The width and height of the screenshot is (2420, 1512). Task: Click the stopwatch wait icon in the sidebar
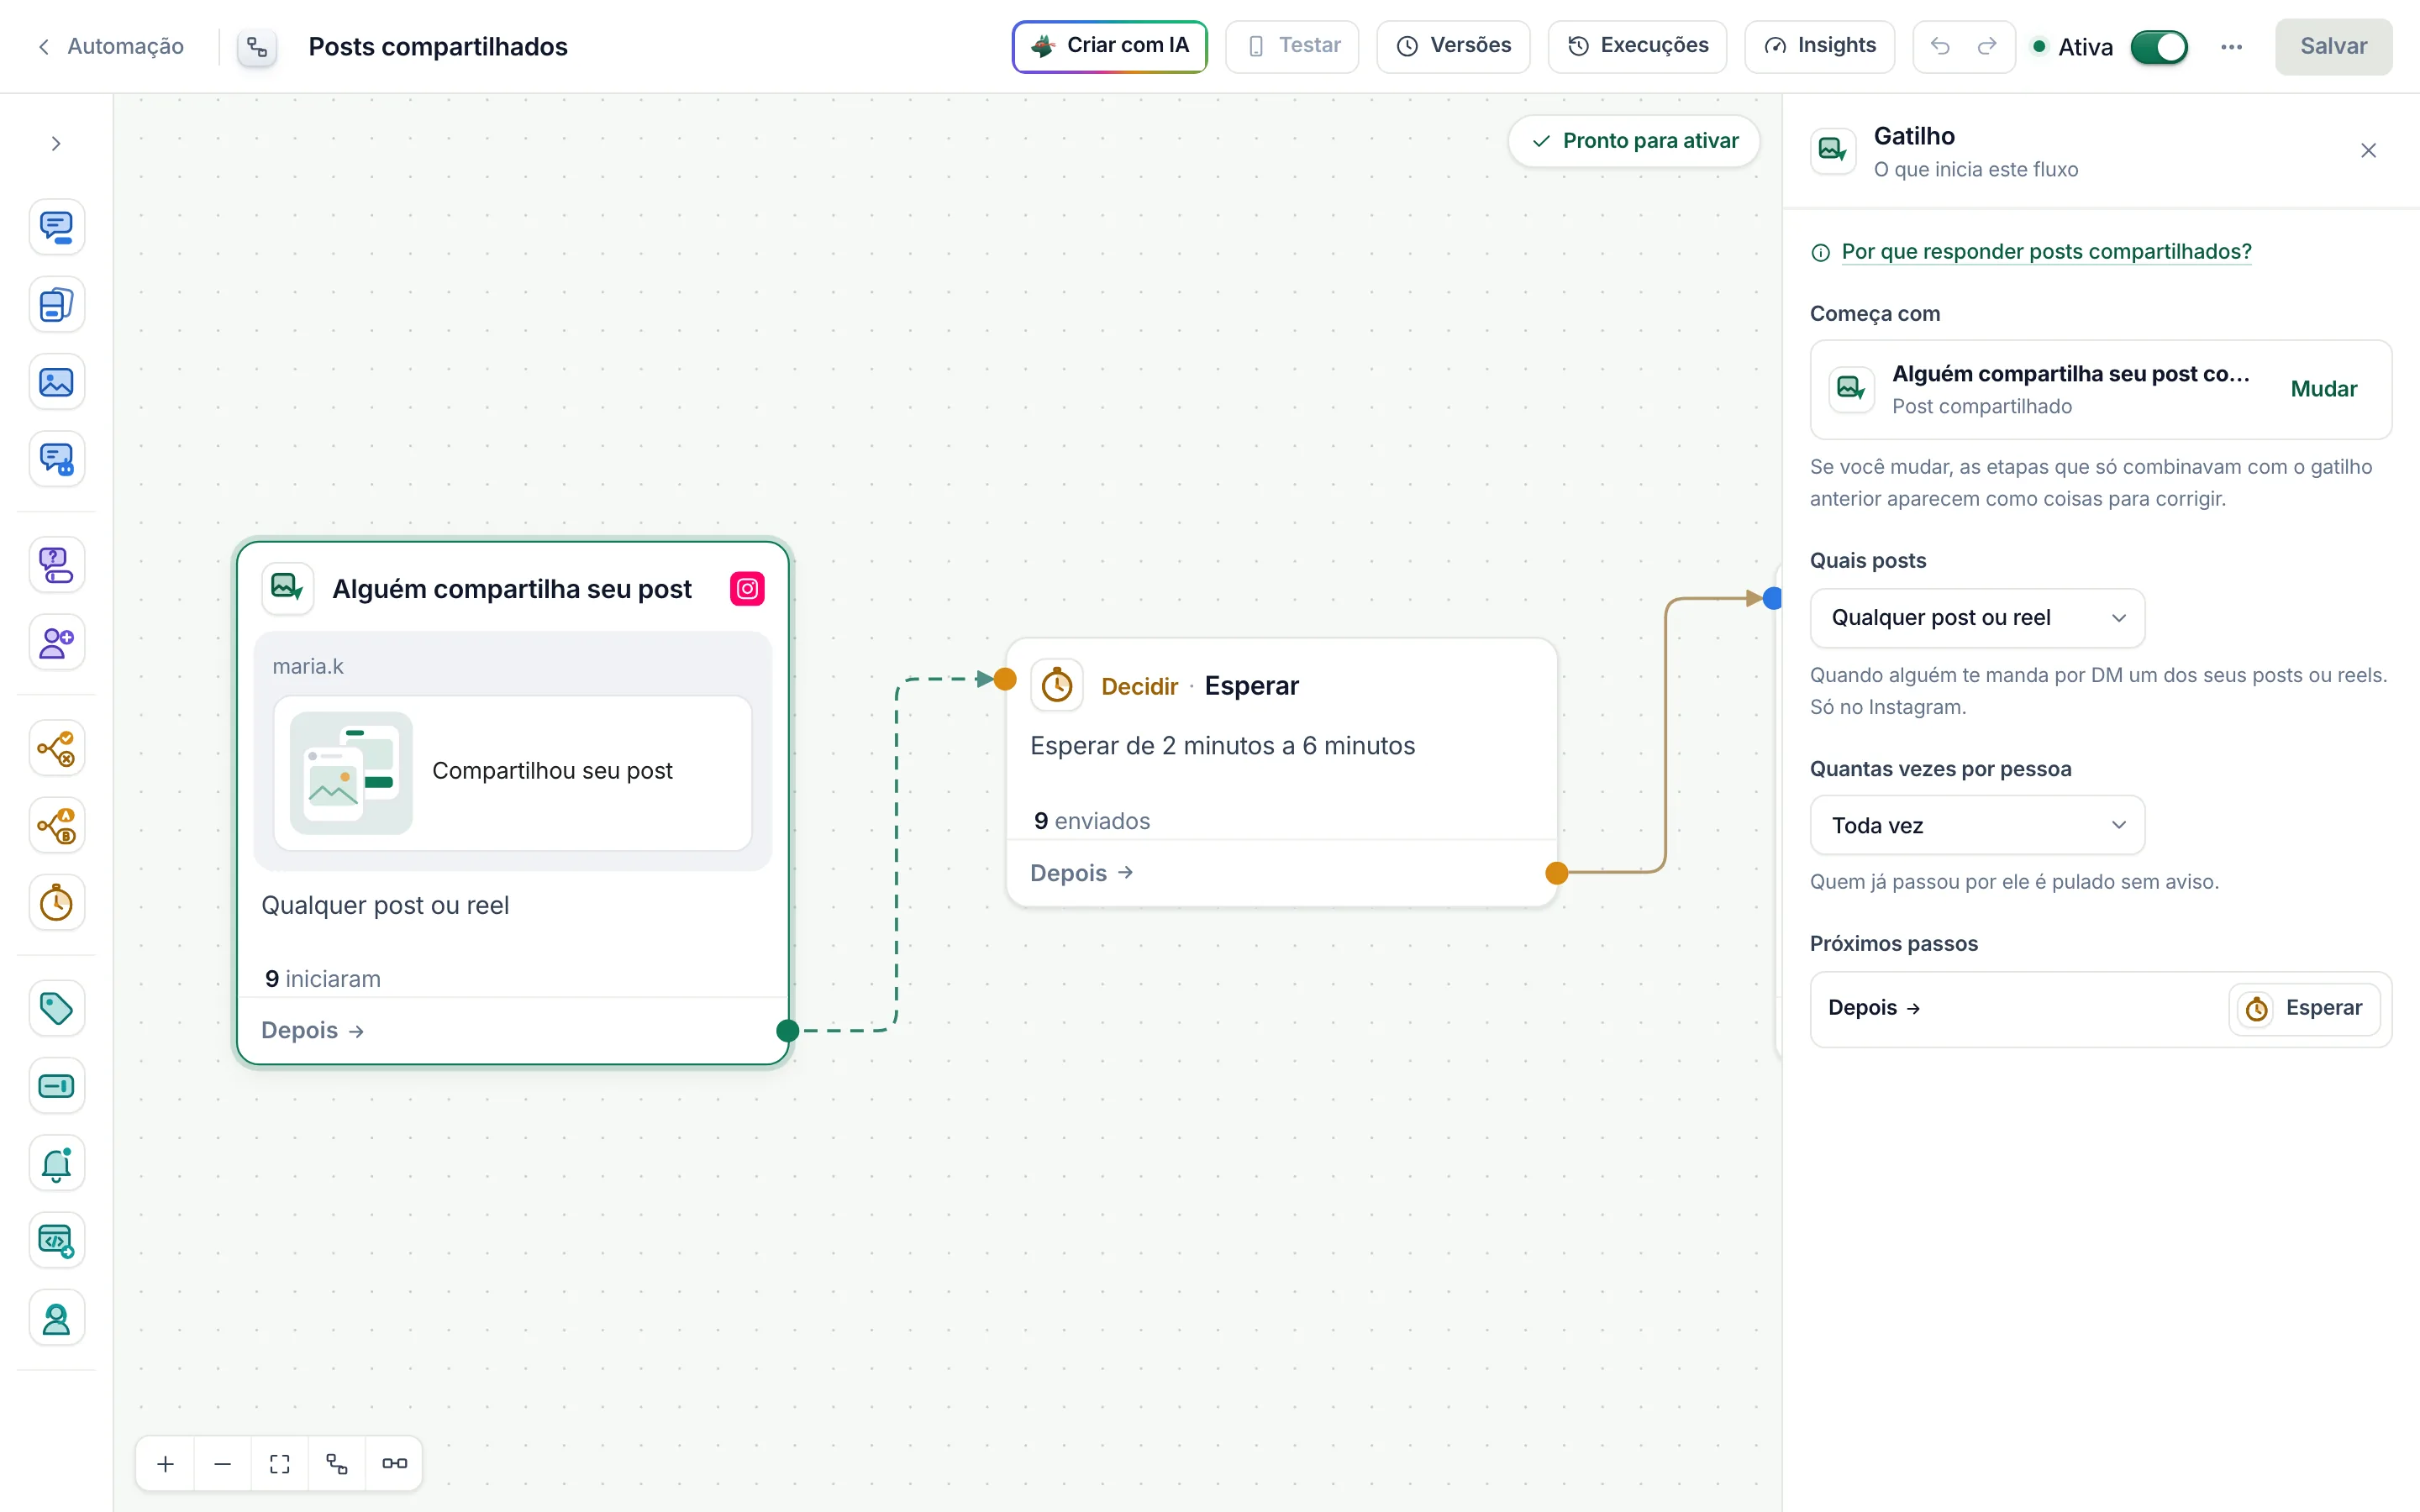click(56, 903)
